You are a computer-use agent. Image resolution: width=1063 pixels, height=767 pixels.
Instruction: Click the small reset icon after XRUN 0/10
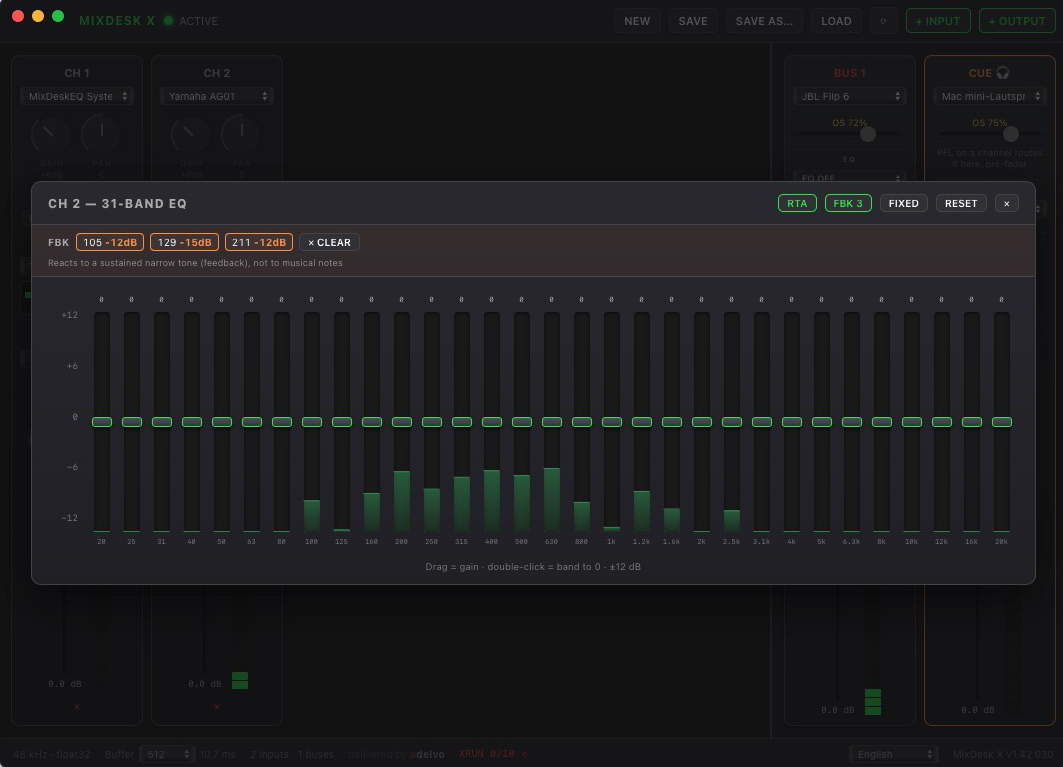click(525, 754)
